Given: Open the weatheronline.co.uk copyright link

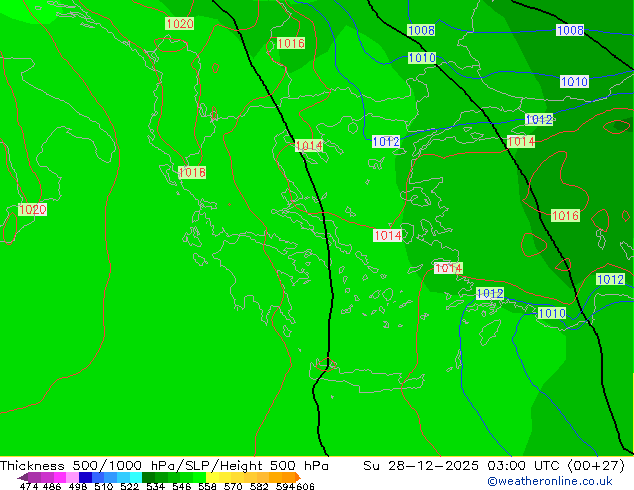Looking at the screenshot, I should tap(550, 481).
